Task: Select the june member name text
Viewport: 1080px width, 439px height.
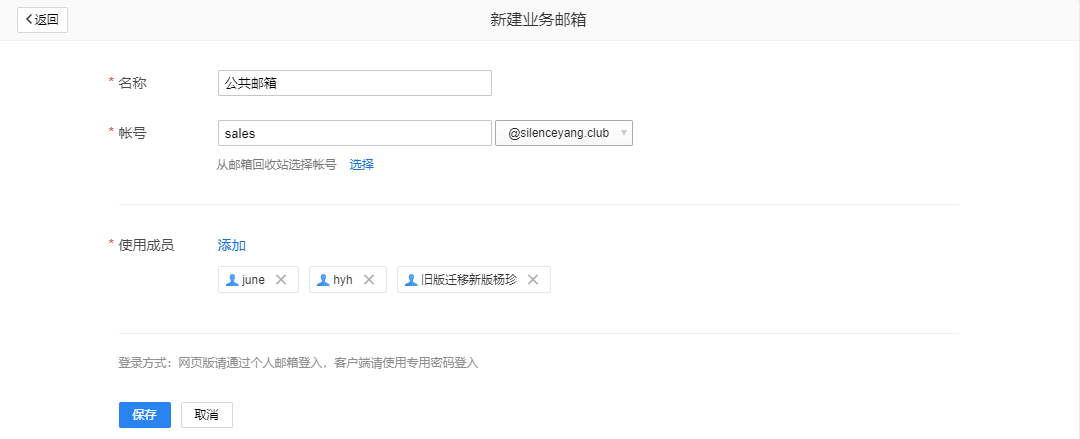Action: [254, 280]
